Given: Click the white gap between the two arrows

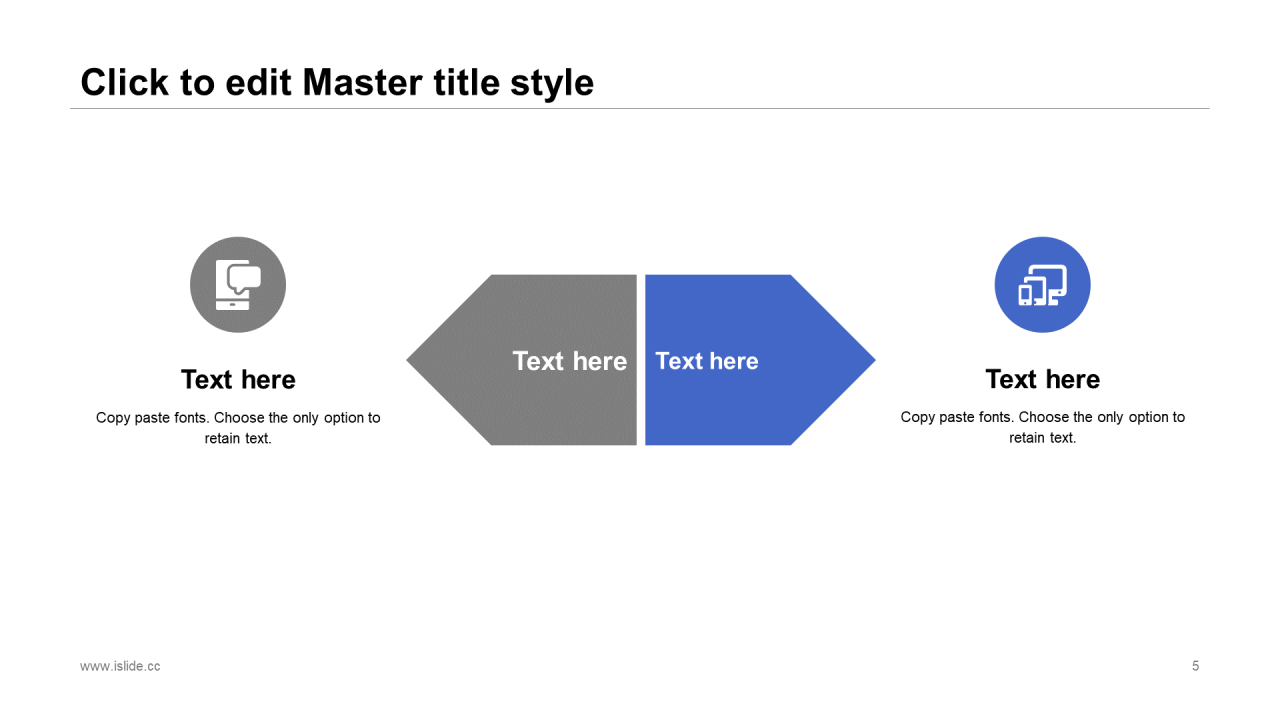Looking at the screenshot, I should 641,360.
